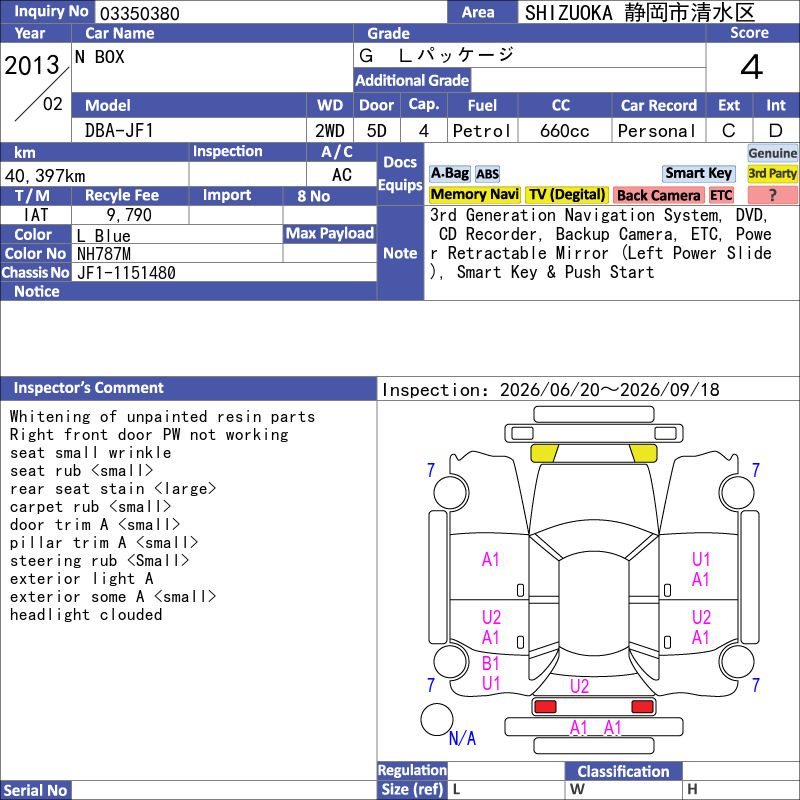
Task: Click the score value 4
Action: point(752,67)
